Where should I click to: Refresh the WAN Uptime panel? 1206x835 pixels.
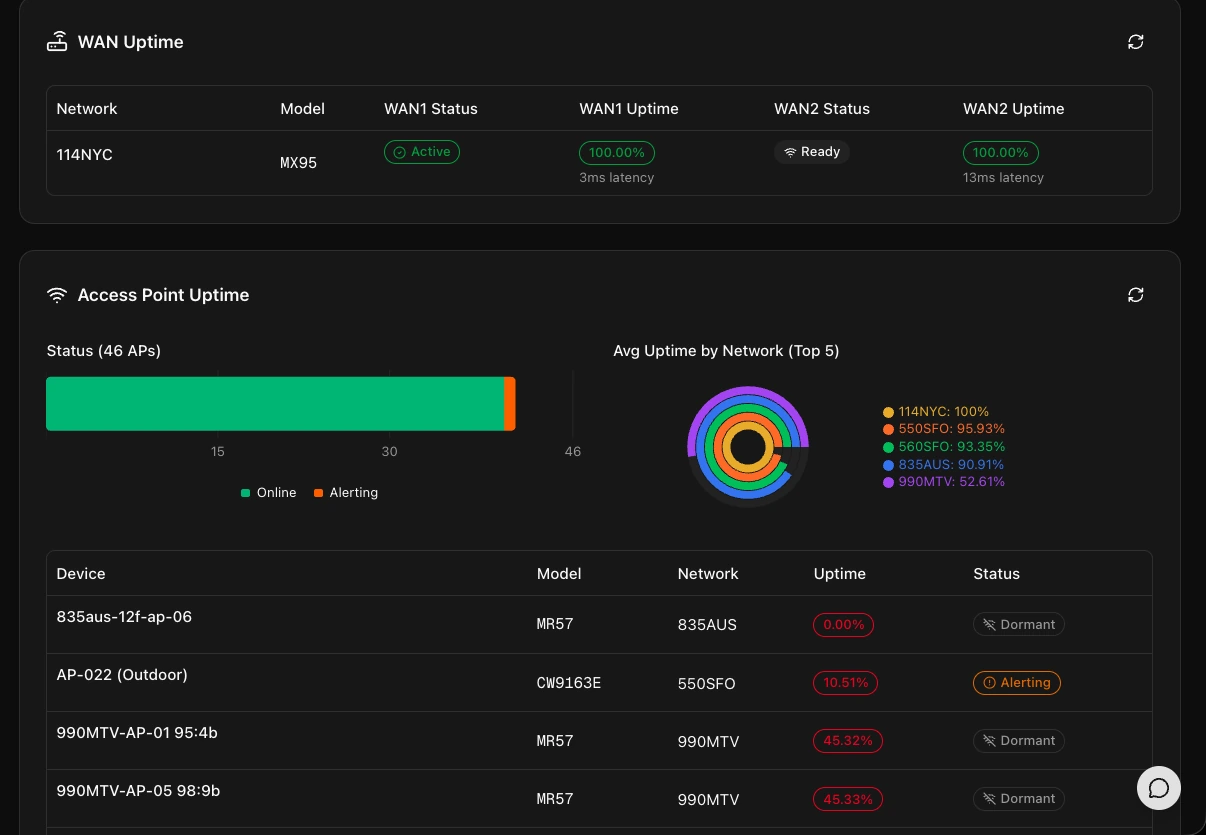coord(1135,42)
